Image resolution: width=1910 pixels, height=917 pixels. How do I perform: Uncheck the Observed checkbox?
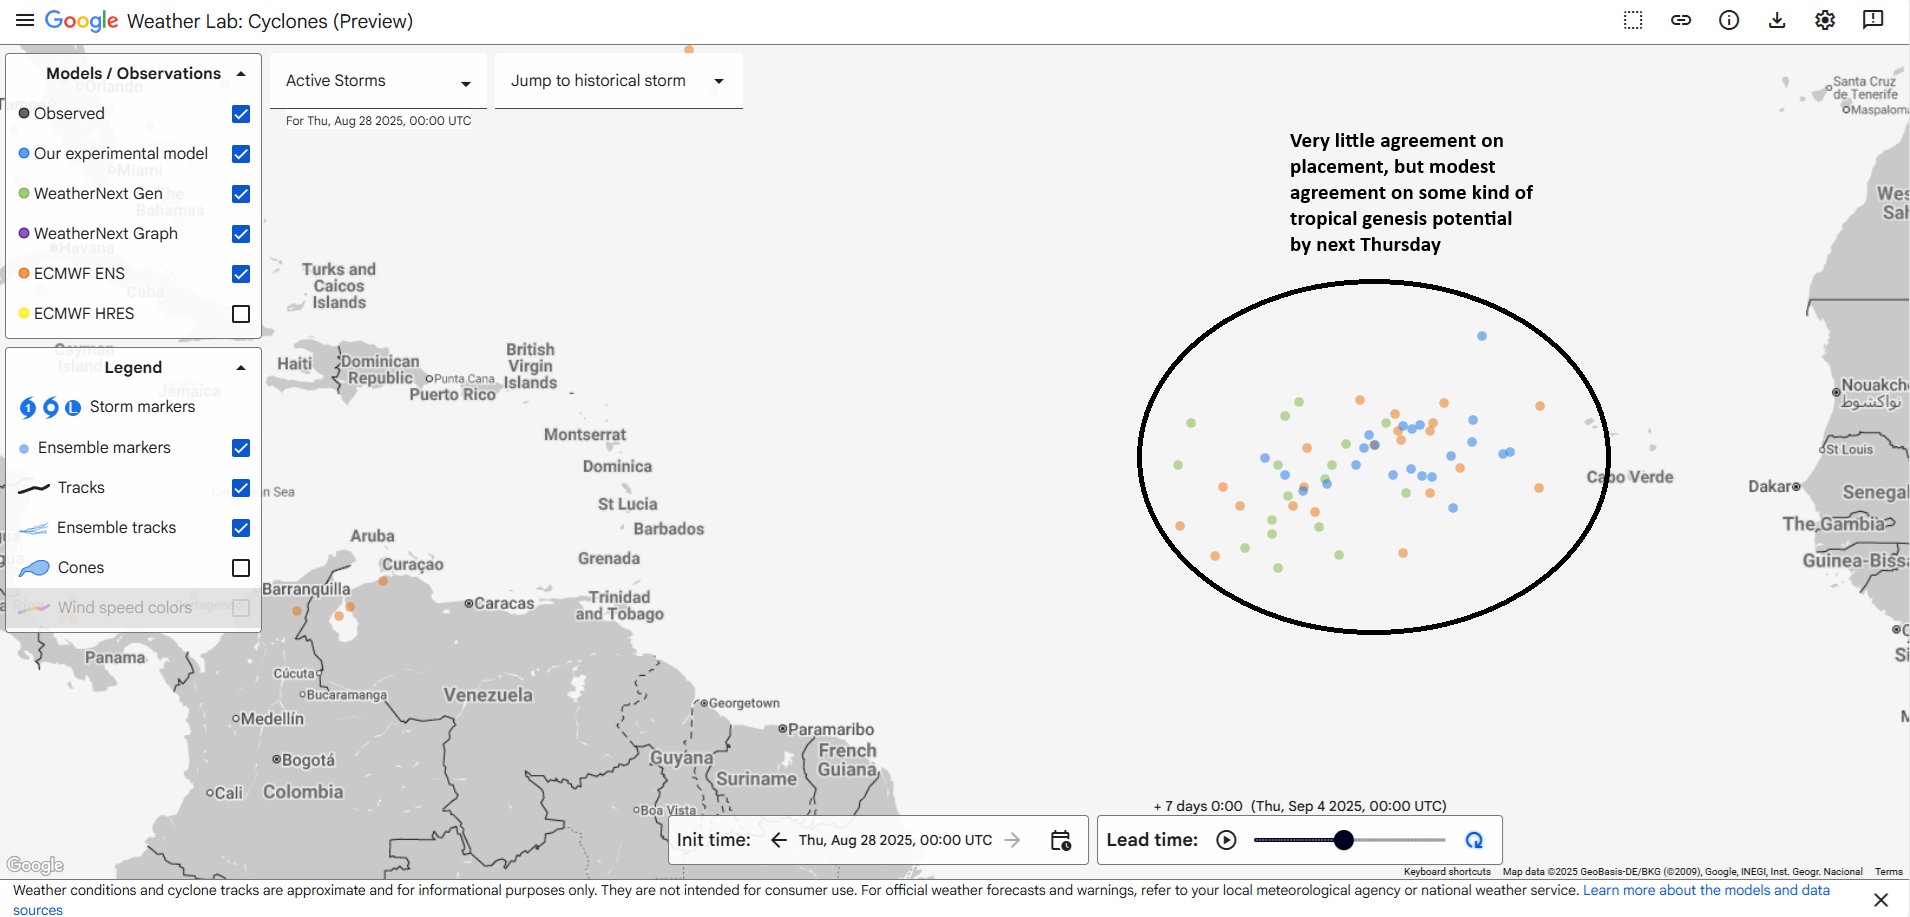click(x=241, y=114)
